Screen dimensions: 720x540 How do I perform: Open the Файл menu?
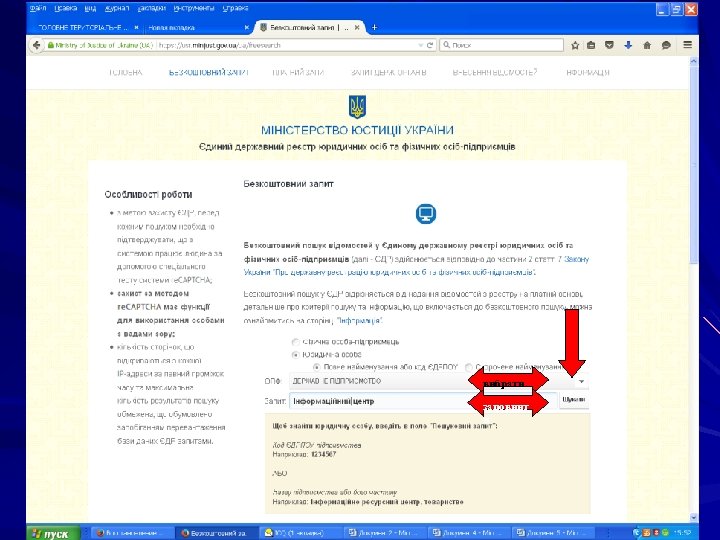[x=38, y=8]
